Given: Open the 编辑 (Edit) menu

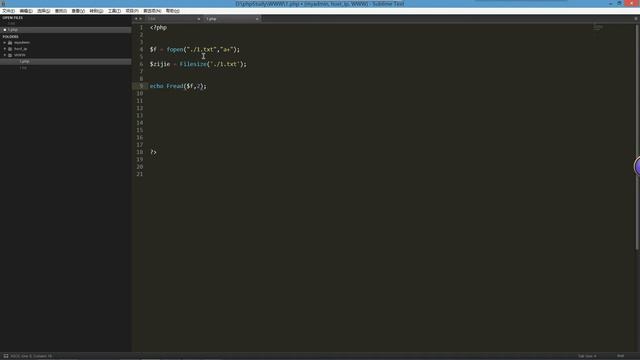Looking at the screenshot, I should (26, 11).
